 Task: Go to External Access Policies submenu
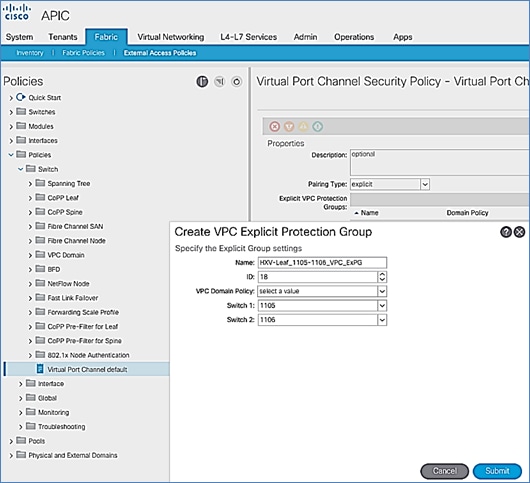point(160,53)
